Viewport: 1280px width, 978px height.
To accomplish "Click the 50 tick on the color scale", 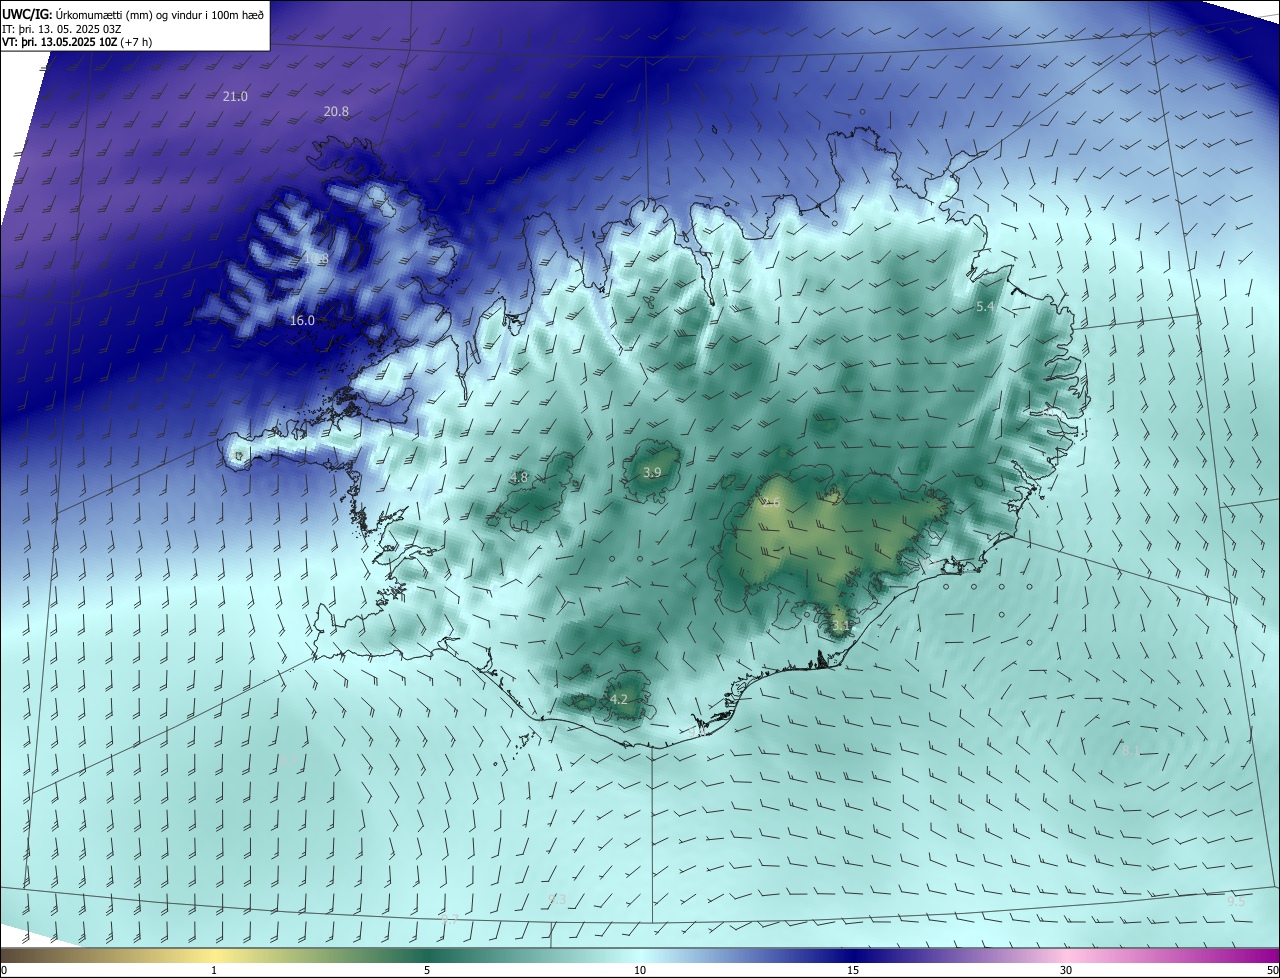I will tap(1272, 970).
